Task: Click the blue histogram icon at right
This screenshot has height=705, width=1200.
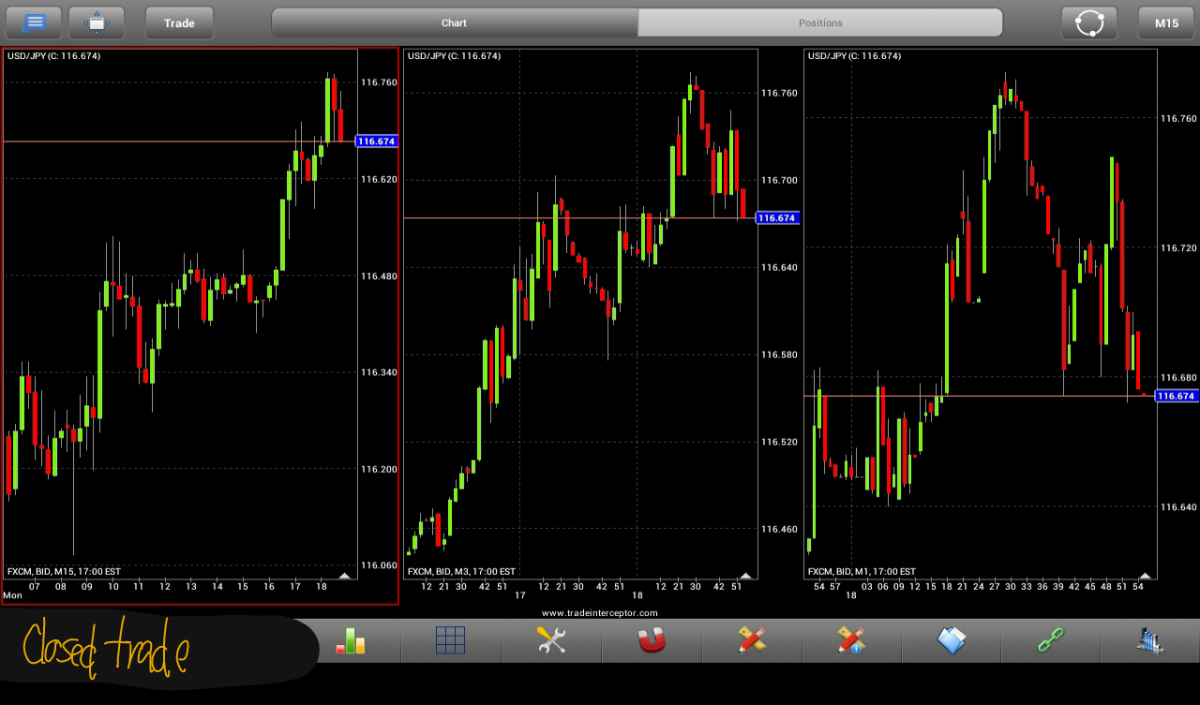Action: (x=1149, y=640)
